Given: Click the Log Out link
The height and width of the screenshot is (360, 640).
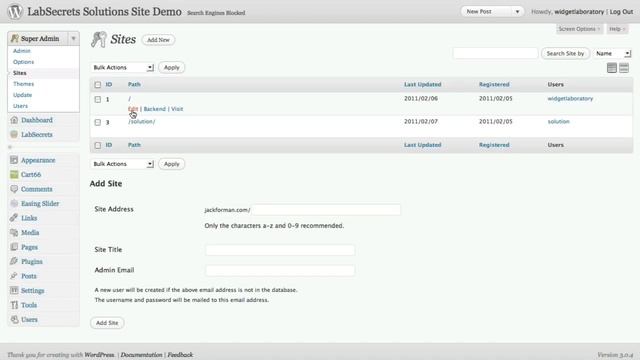Looking at the screenshot, I should coord(621,12).
